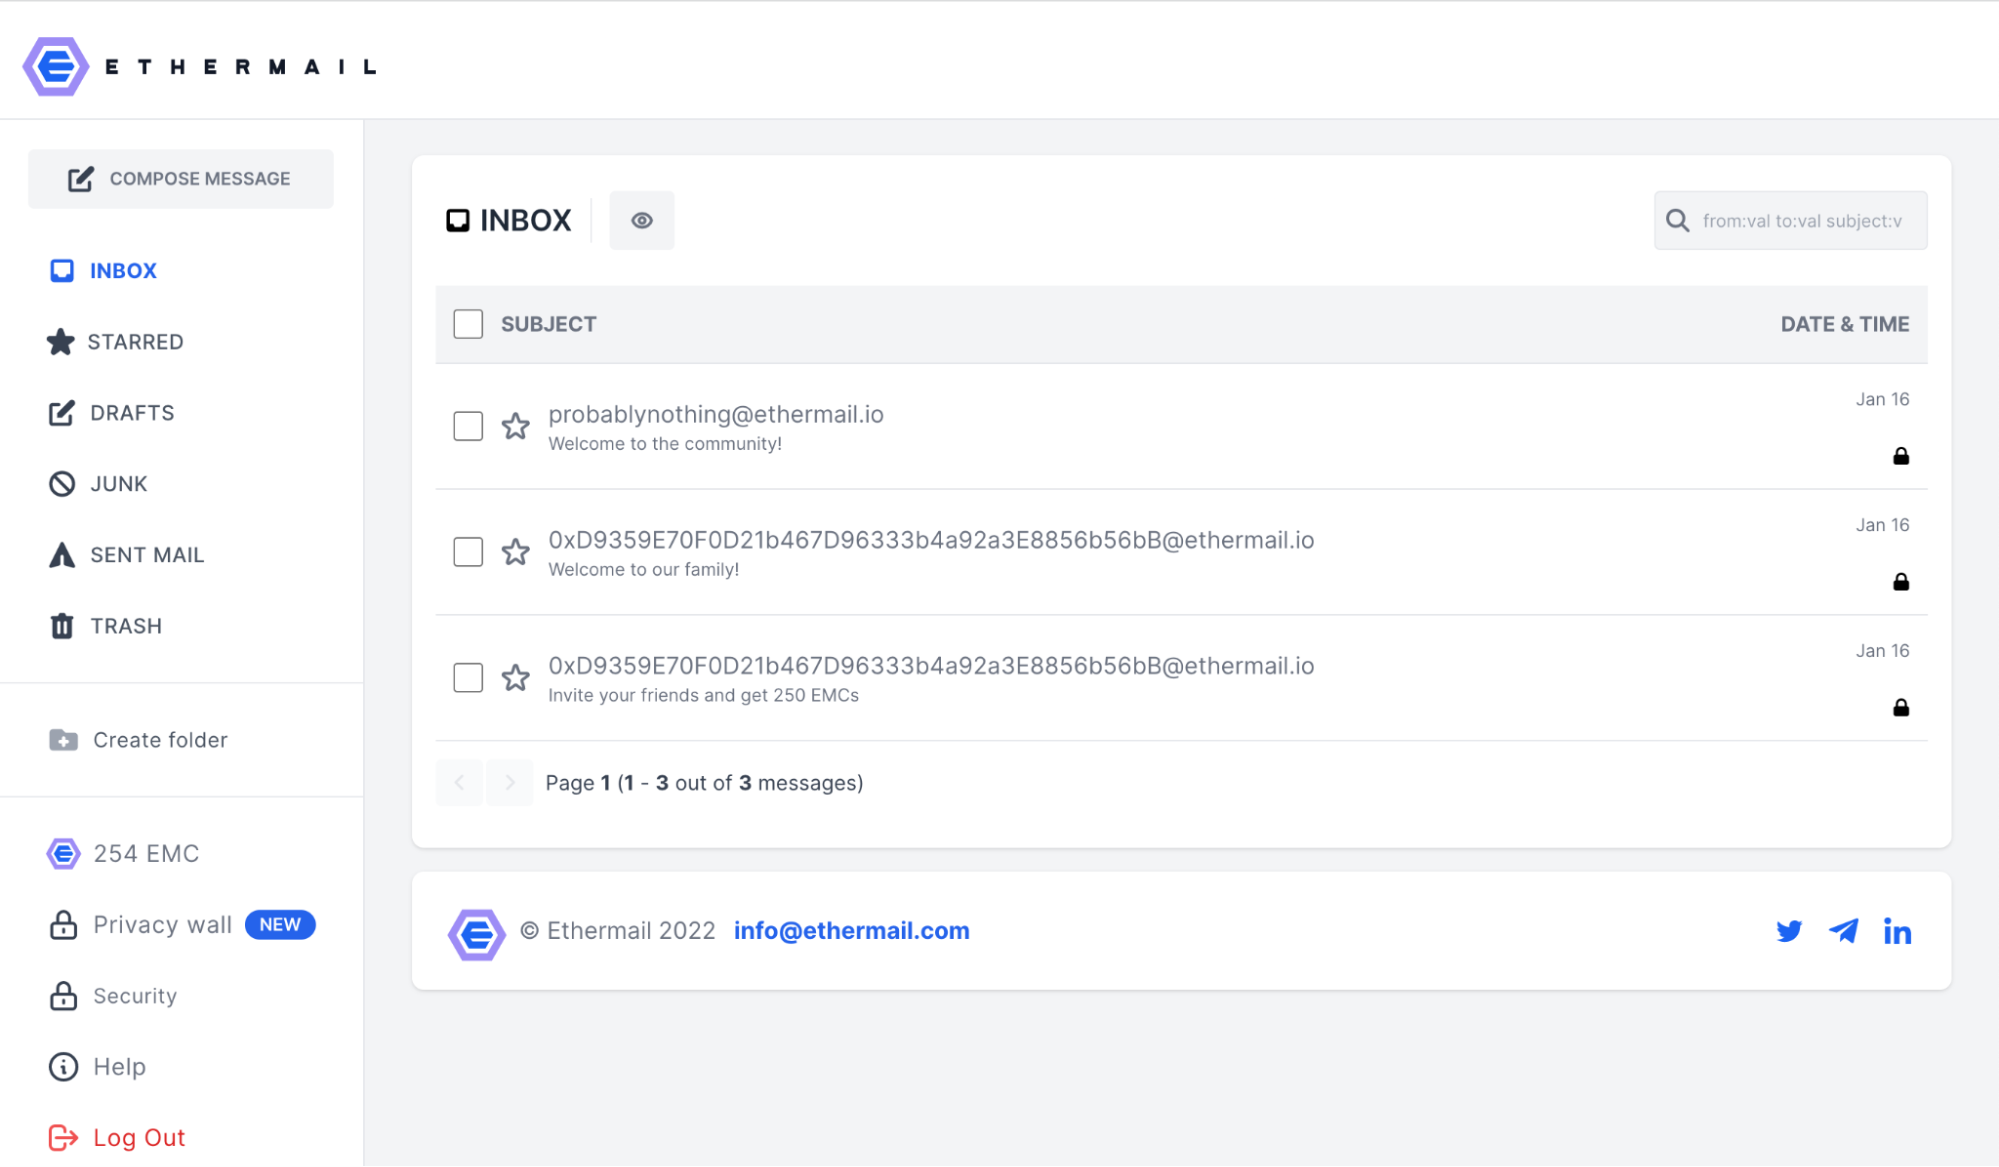Select checkbox for 'Invite your friends' email
The width and height of the screenshot is (1999, 1167).
(x=468, y=678)
